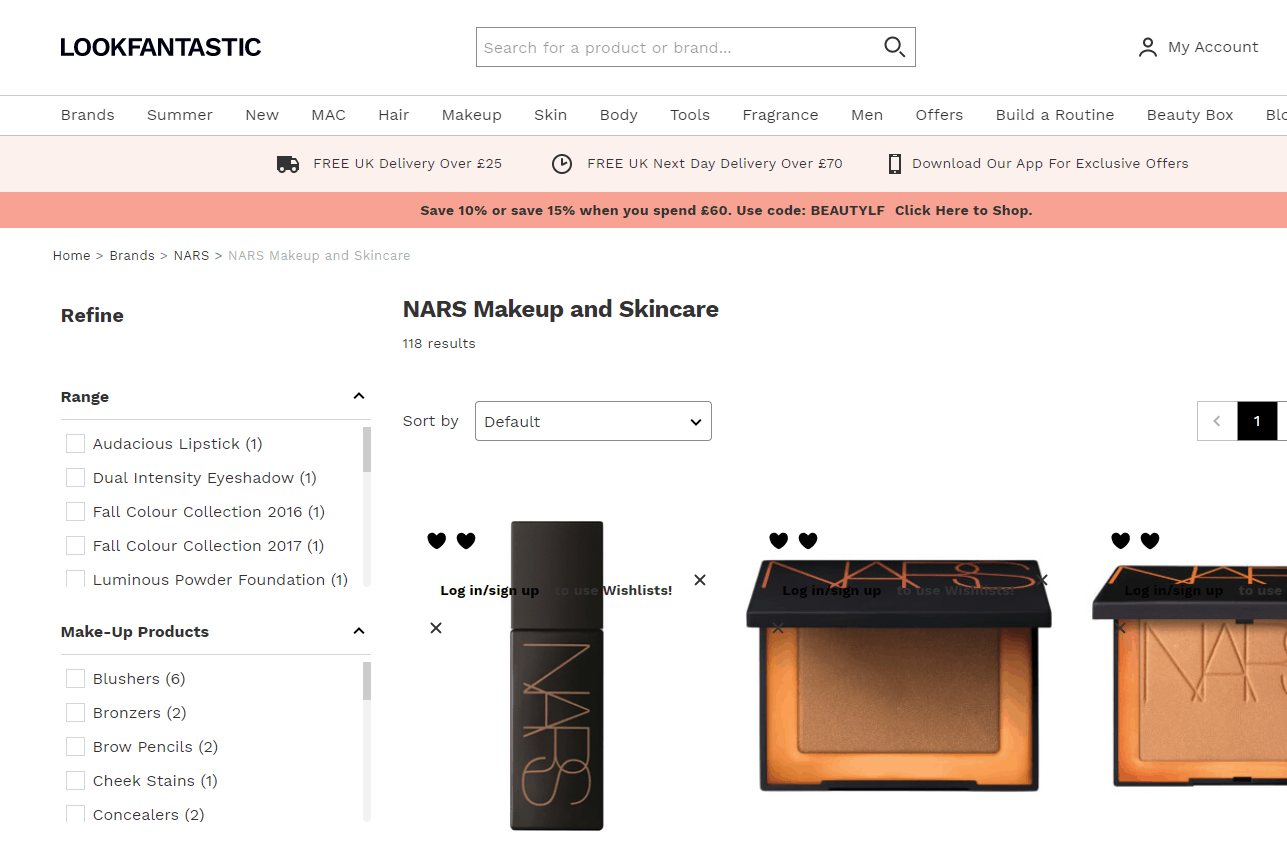Collapse the Make-Up Products filter section
Viewport: 1287px width, 844px height.
click(359, 632)
